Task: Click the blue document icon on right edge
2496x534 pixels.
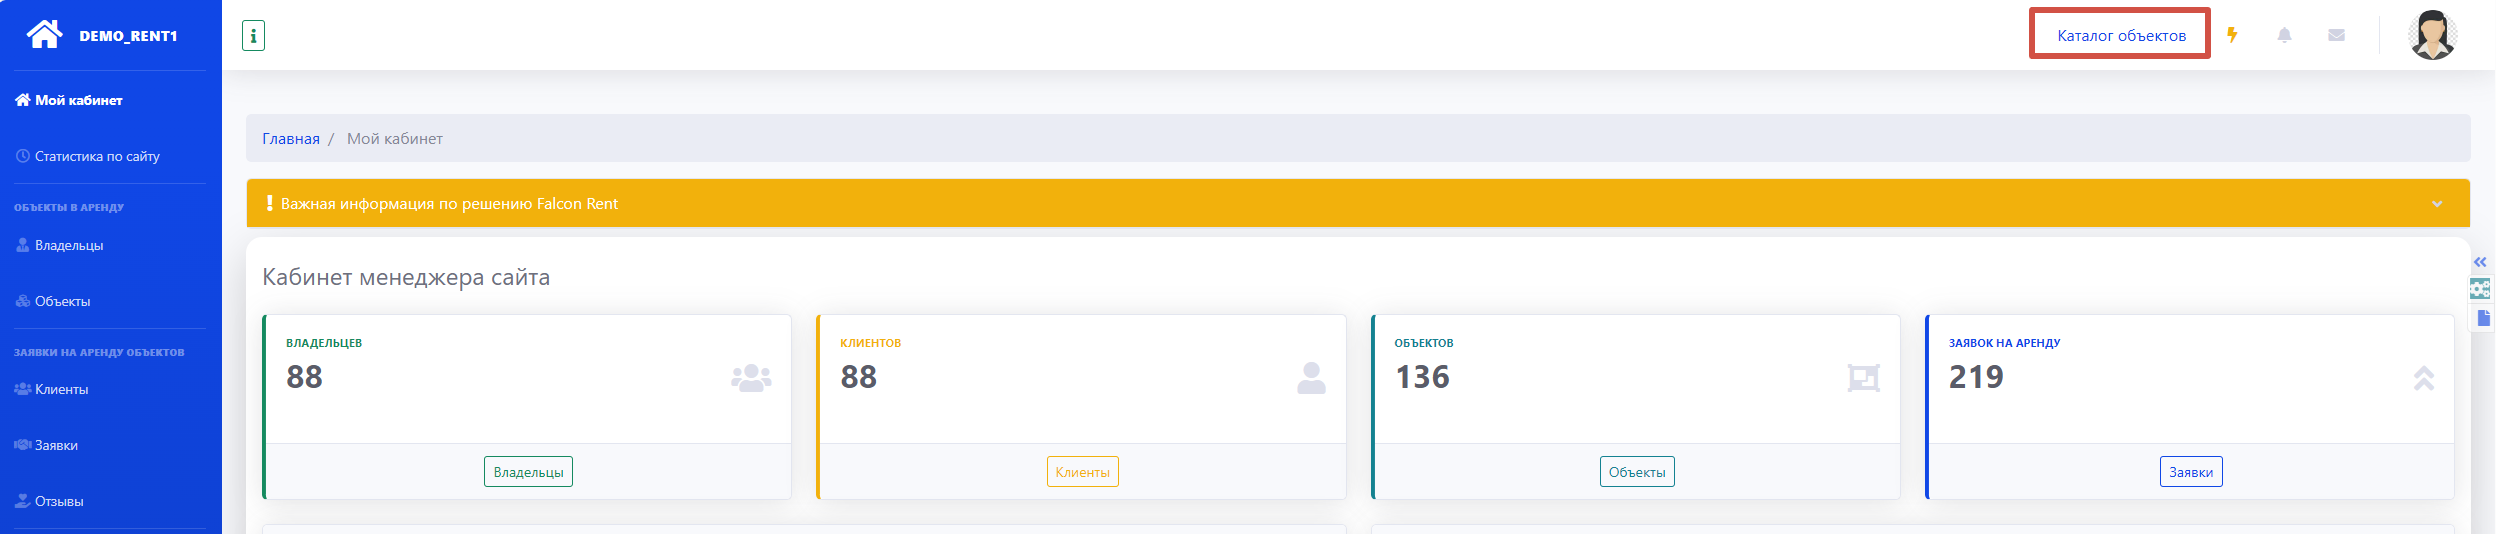Action: tap(2482, 318)
